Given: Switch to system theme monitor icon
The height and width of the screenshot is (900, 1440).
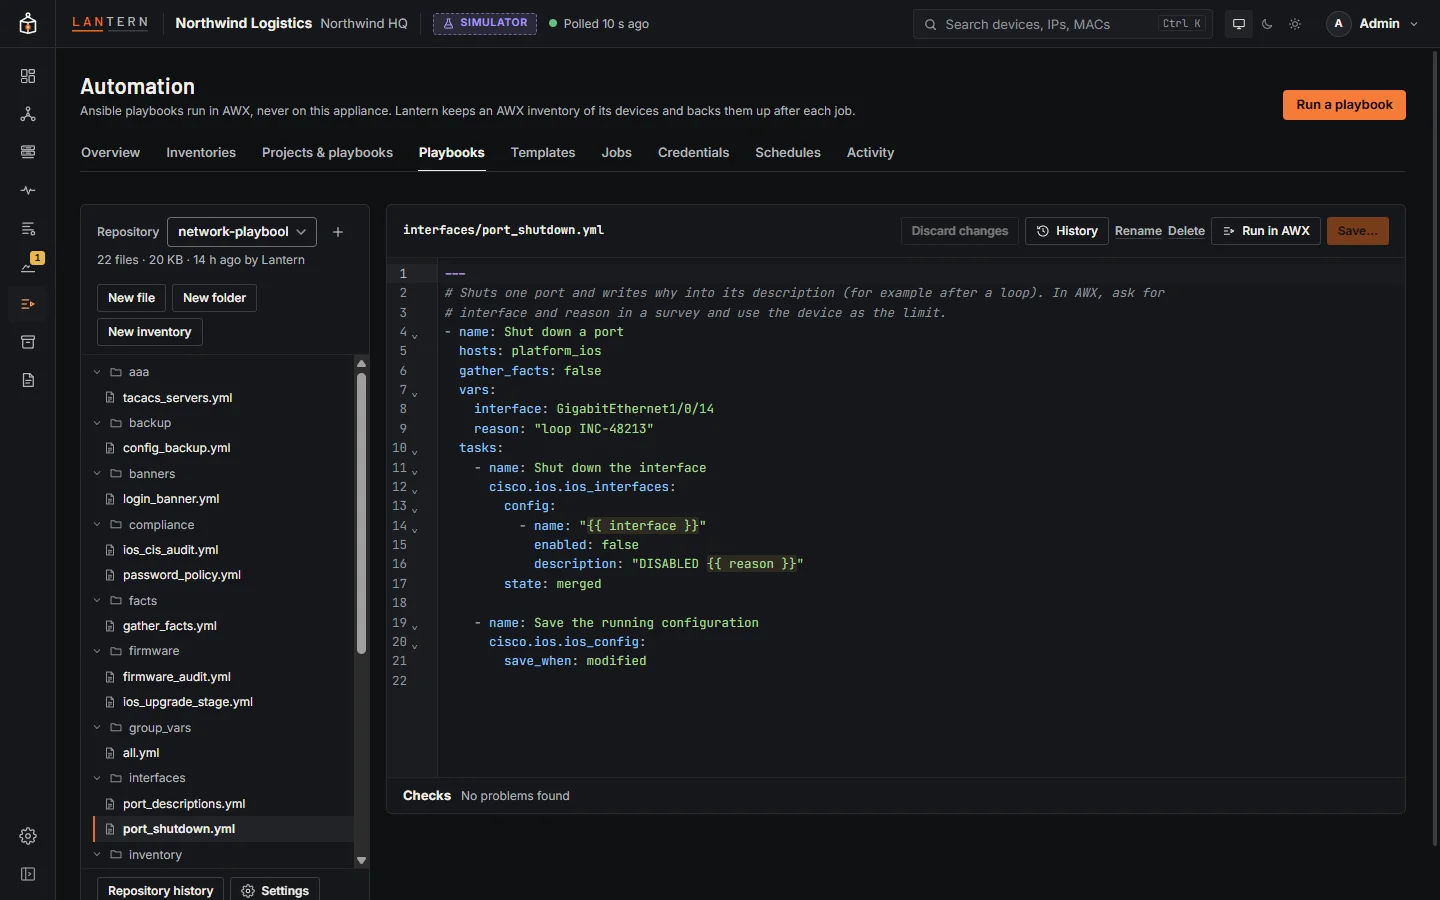Looking at the screenshot, I should 1239,24.
